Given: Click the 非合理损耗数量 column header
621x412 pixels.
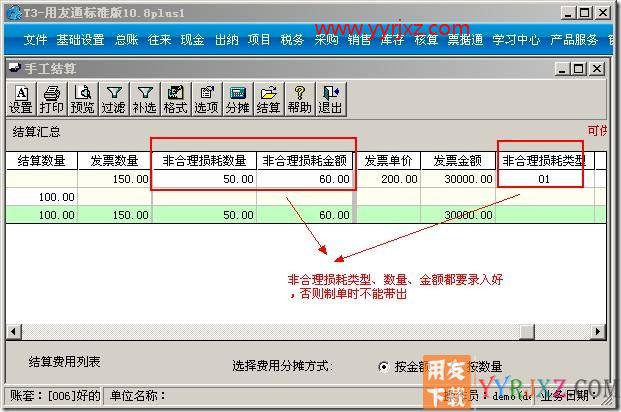Looking at the screenshot, I should click(x=204, y=161).
